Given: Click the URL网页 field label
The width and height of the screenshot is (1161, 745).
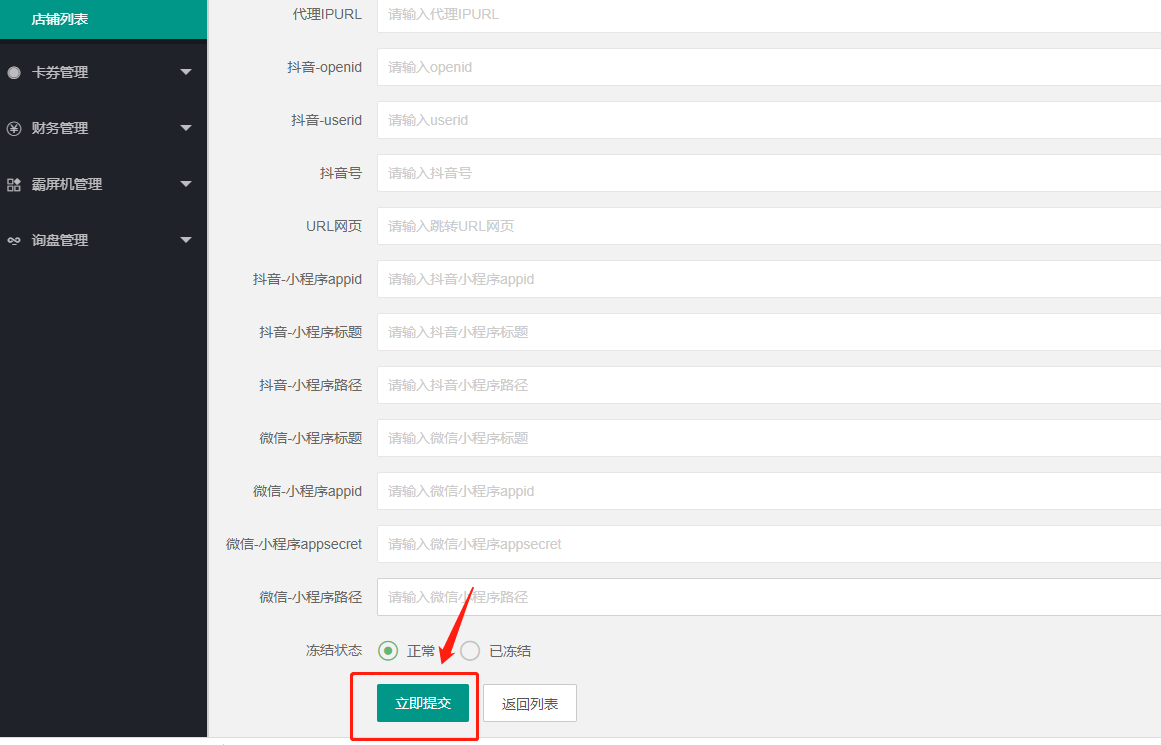Looking at the screenshot, I should 334,226.
